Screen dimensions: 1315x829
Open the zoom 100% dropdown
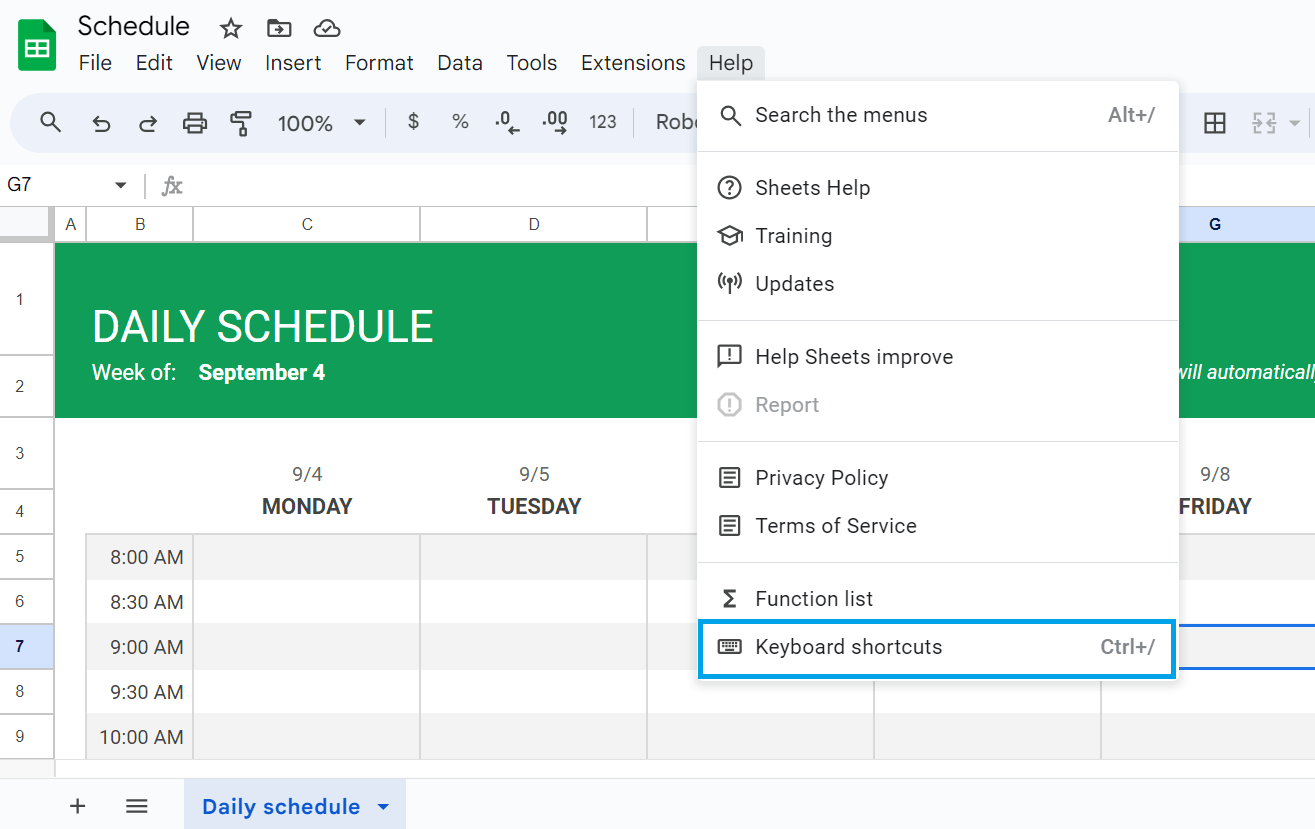(x=322, y=123)
